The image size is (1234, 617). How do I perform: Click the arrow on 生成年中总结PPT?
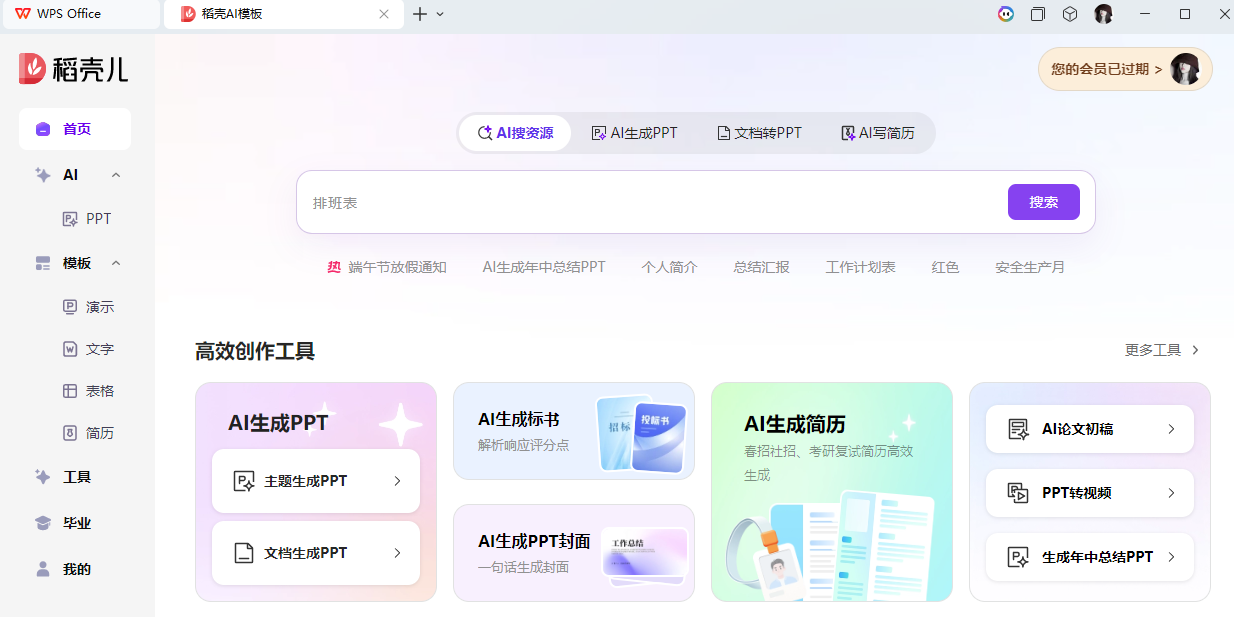1172,557
